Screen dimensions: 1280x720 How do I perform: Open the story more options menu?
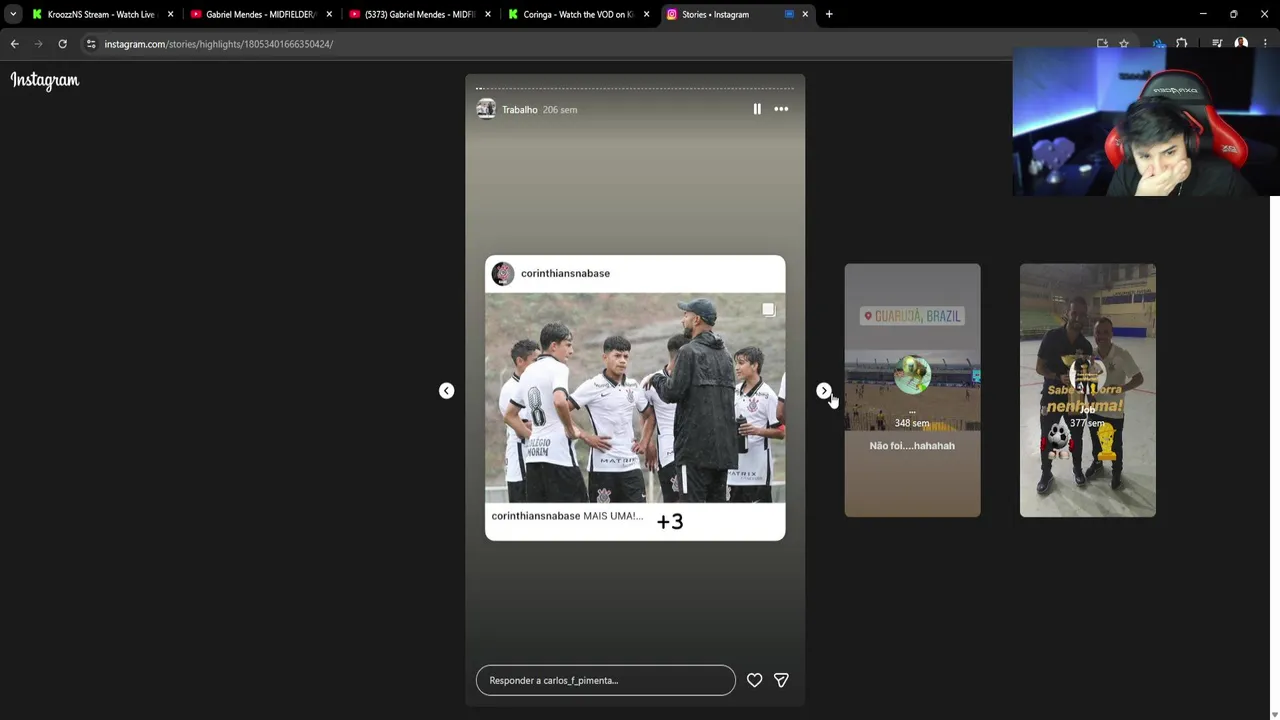pyautogui.click(x=781, y=109)
